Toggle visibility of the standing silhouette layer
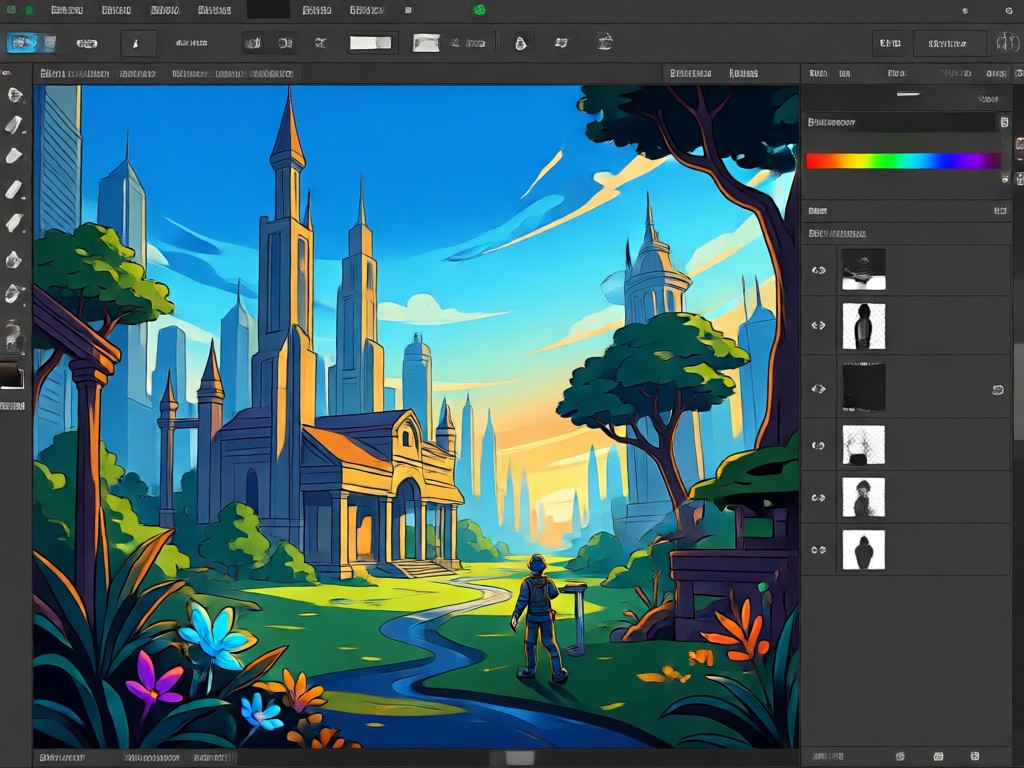 [x=818, y=325]
